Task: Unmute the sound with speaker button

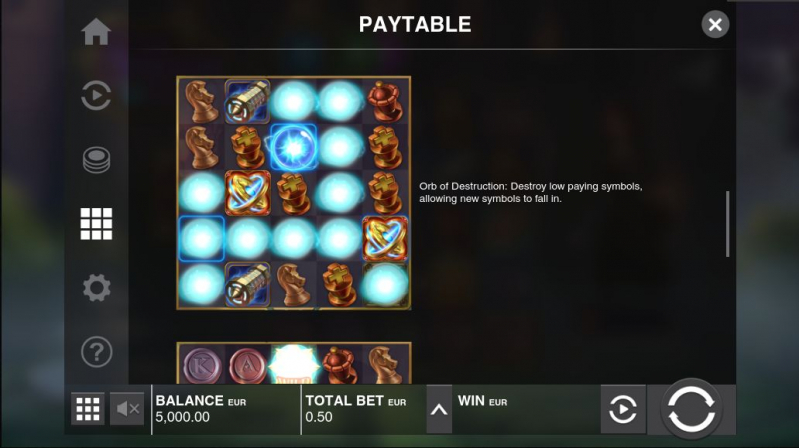Action: tap(127, 409)
